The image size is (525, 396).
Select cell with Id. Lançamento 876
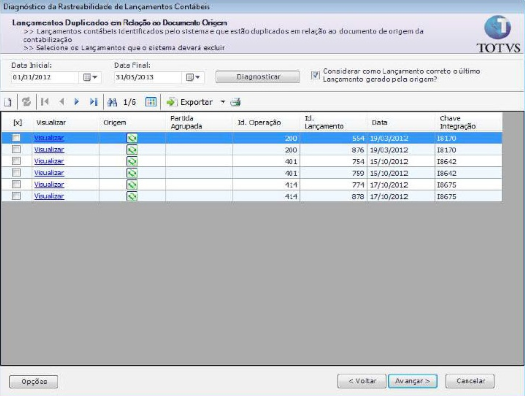[x=333, y=150]
